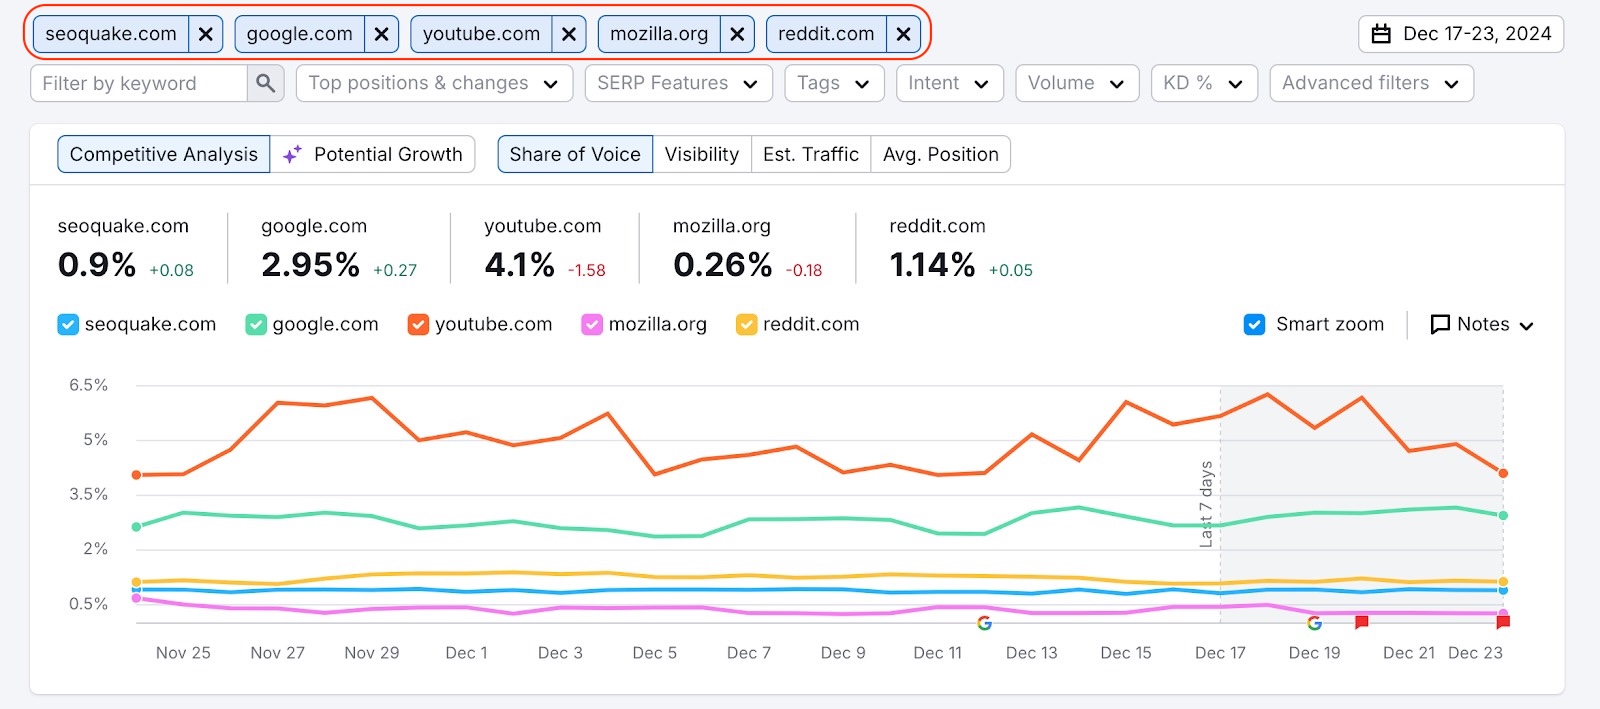Open the Intent dropdown
1600x709 pixels.
(x=948, y=83)
